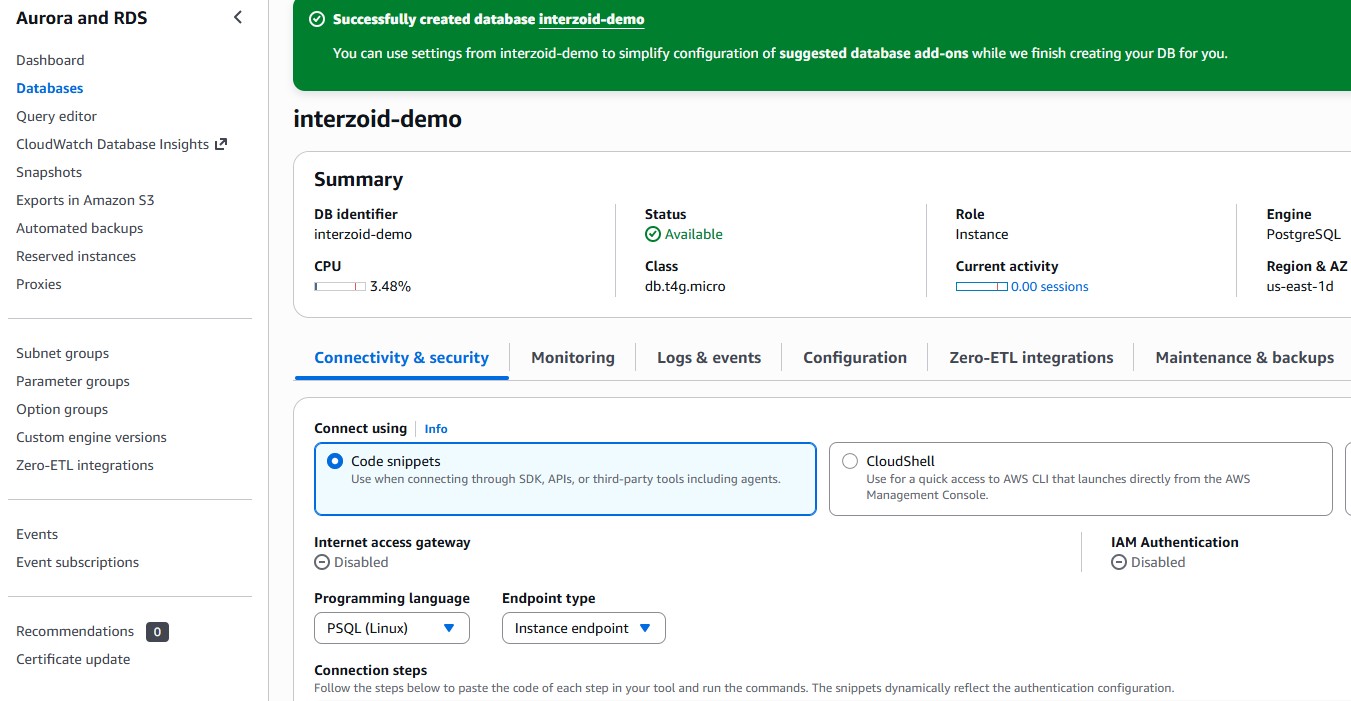Click the Disabled icon under Internet access gateway

[322, 562]
